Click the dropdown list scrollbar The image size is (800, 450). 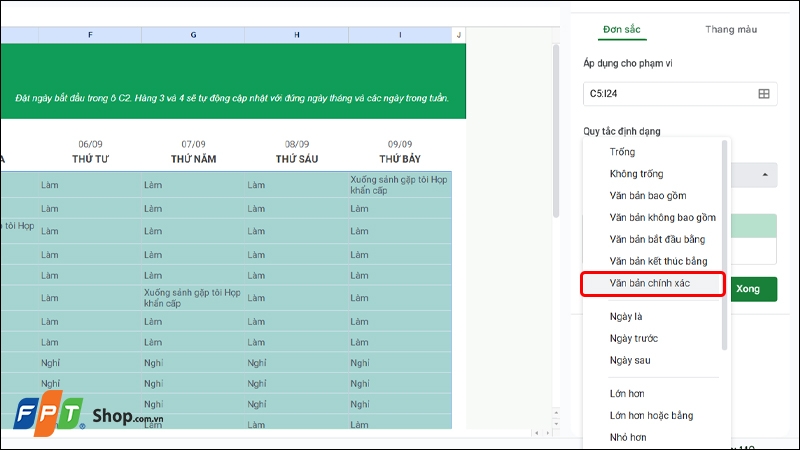tap(724, 245)
